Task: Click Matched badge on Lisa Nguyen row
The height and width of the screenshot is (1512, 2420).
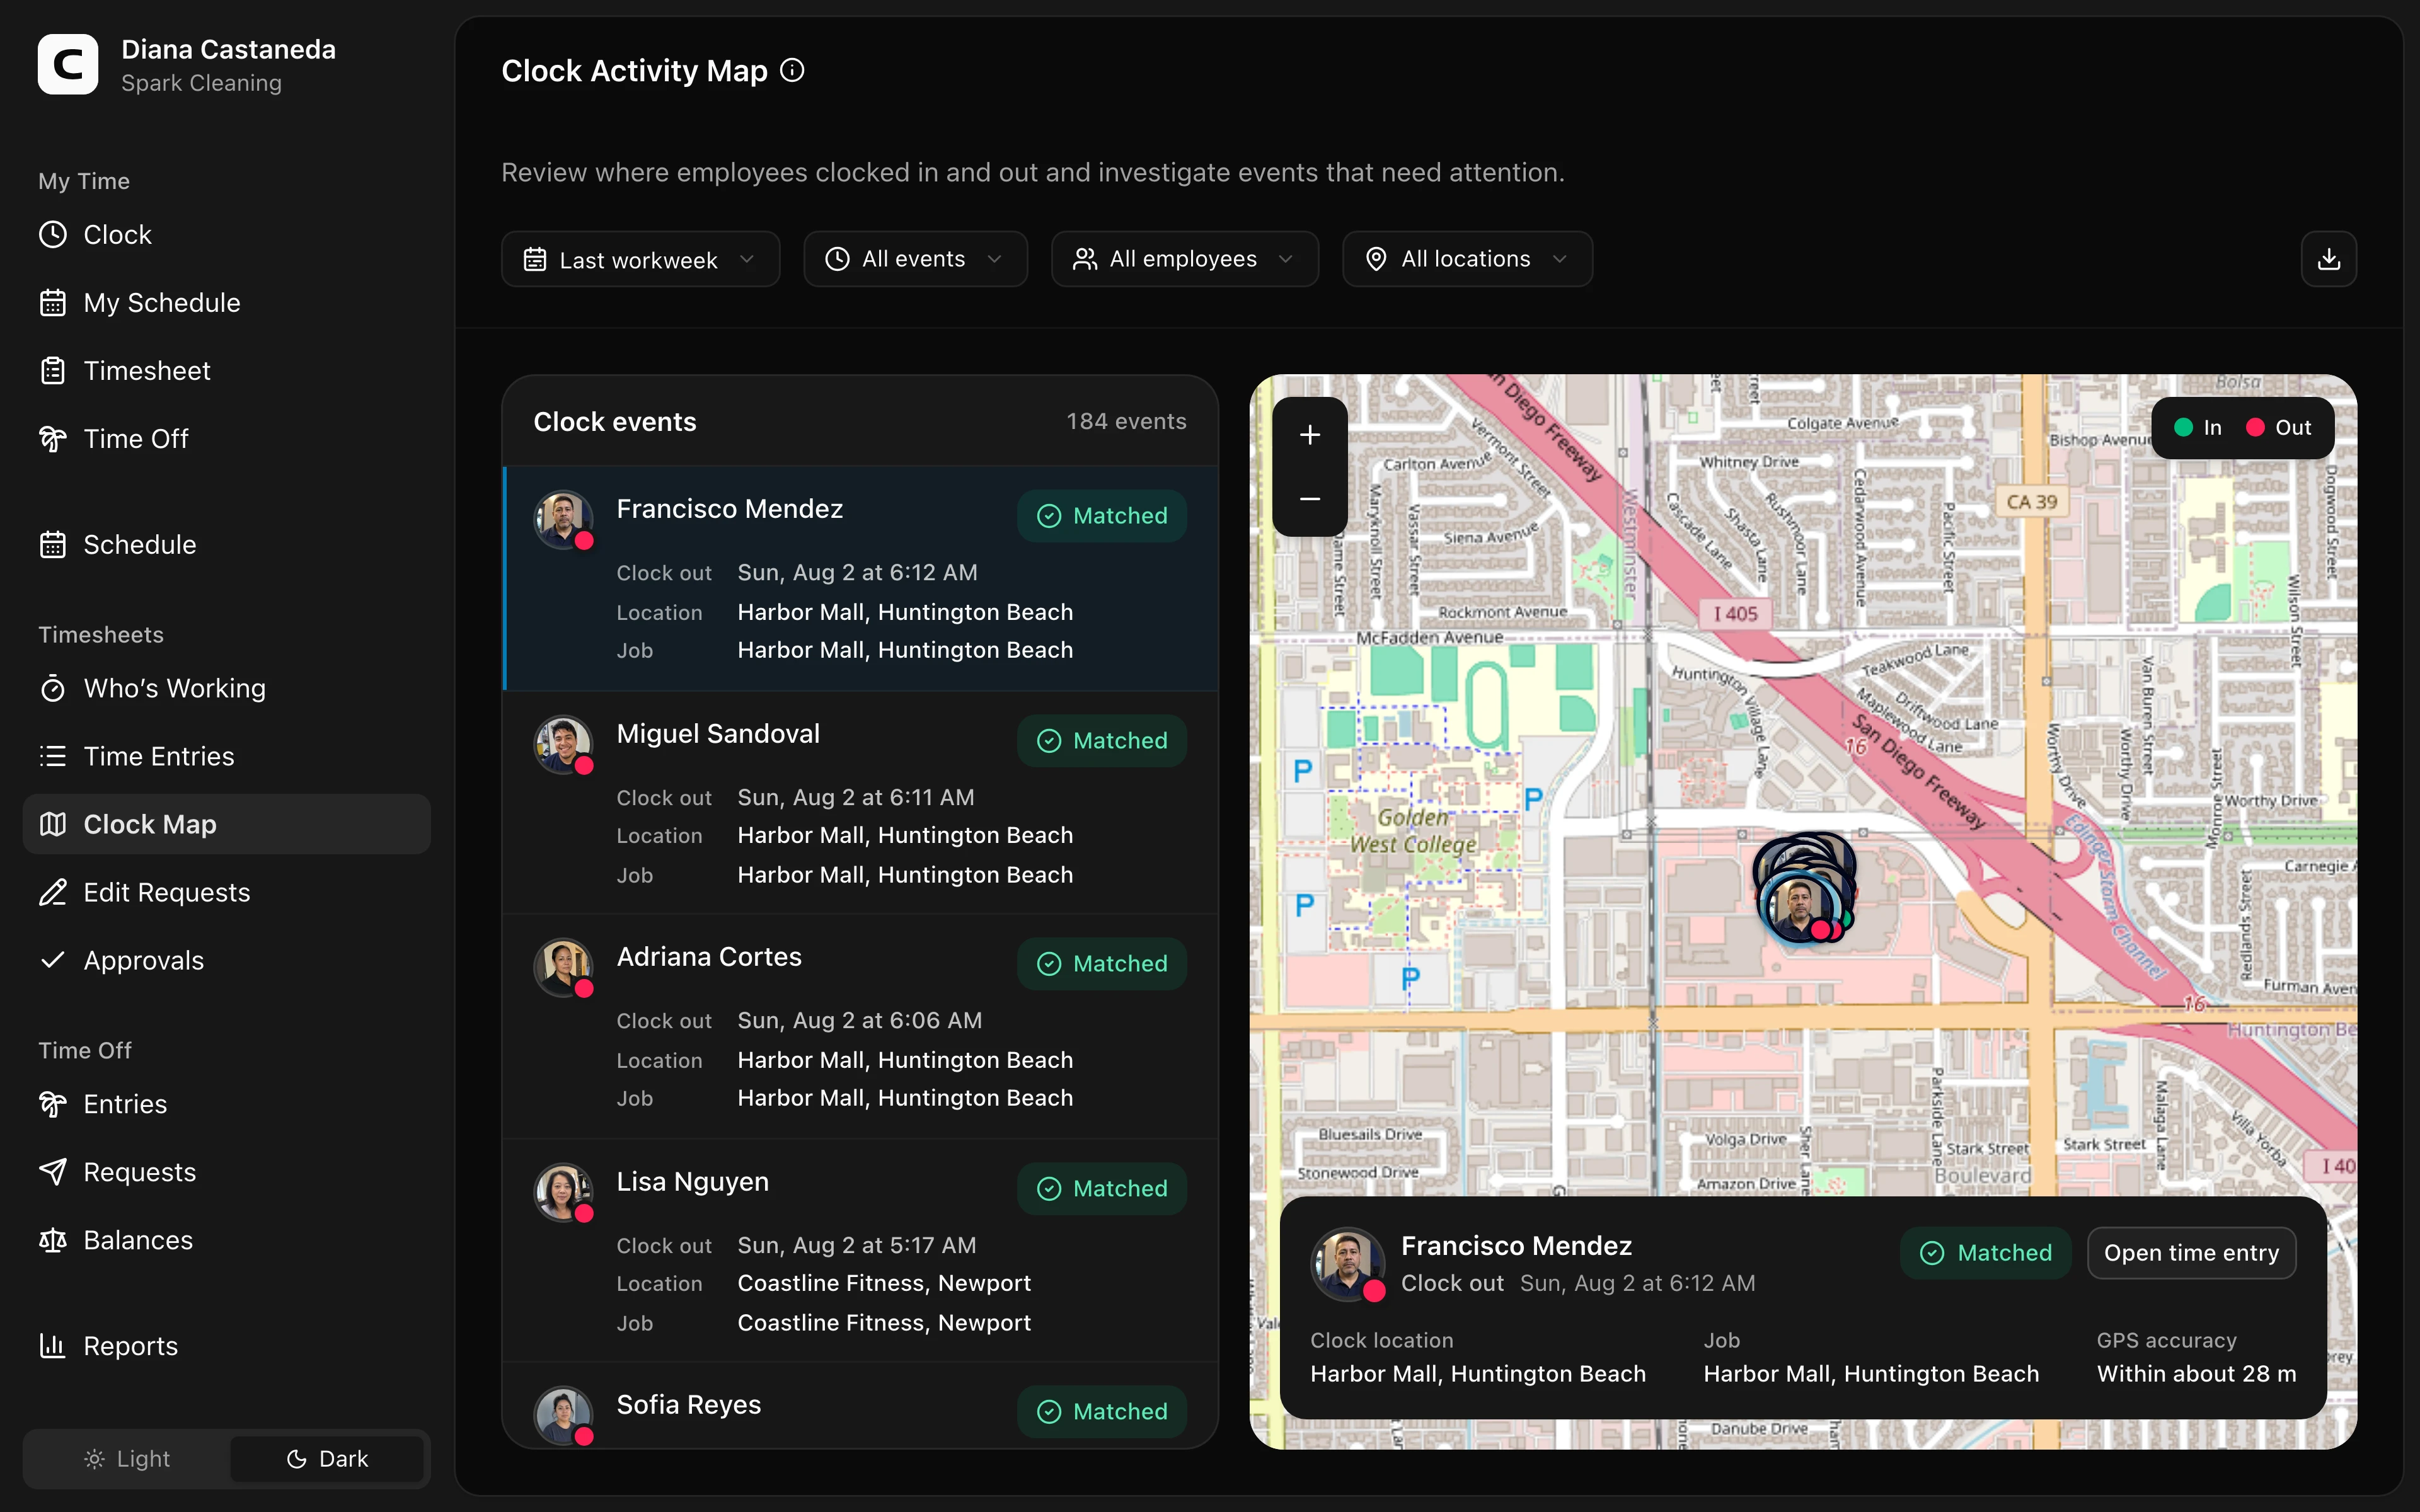Action: pos(1102,1189)
